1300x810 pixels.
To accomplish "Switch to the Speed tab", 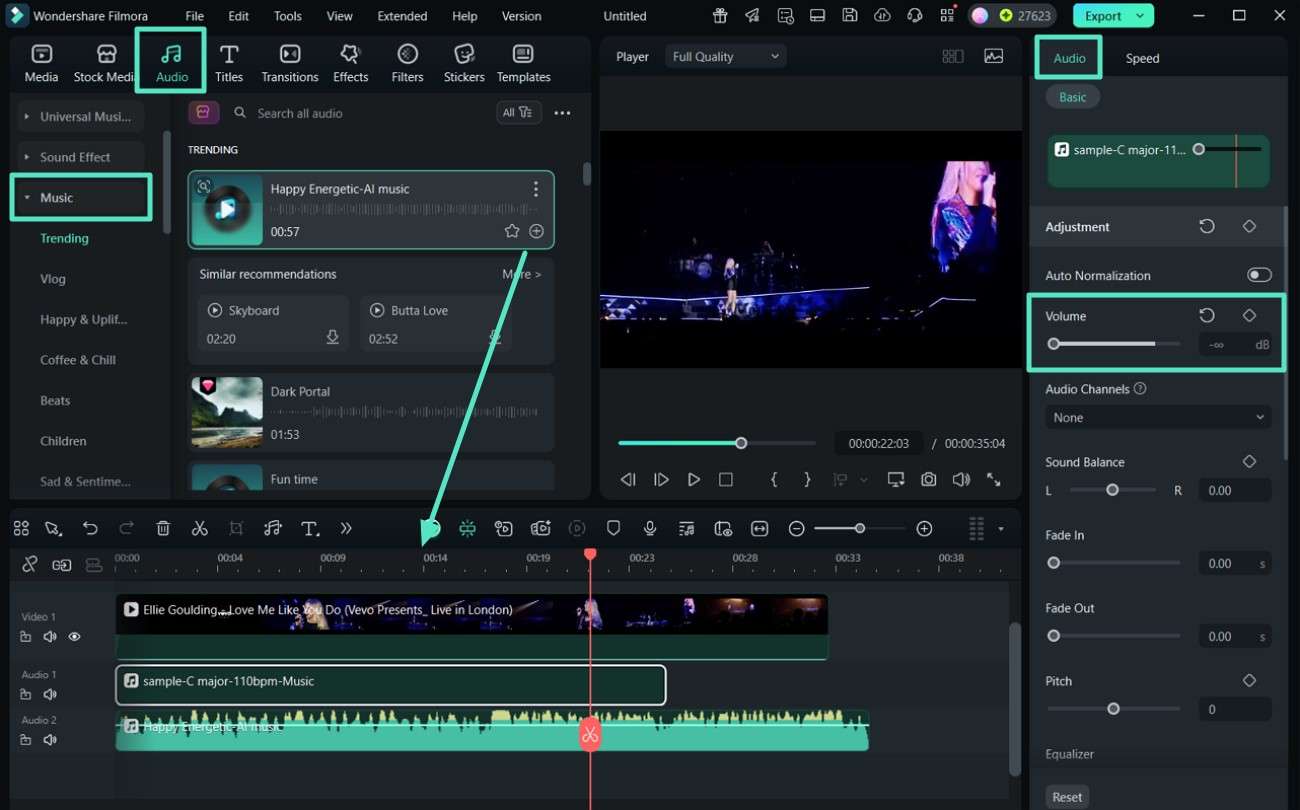I will (x=1142, y=58).
